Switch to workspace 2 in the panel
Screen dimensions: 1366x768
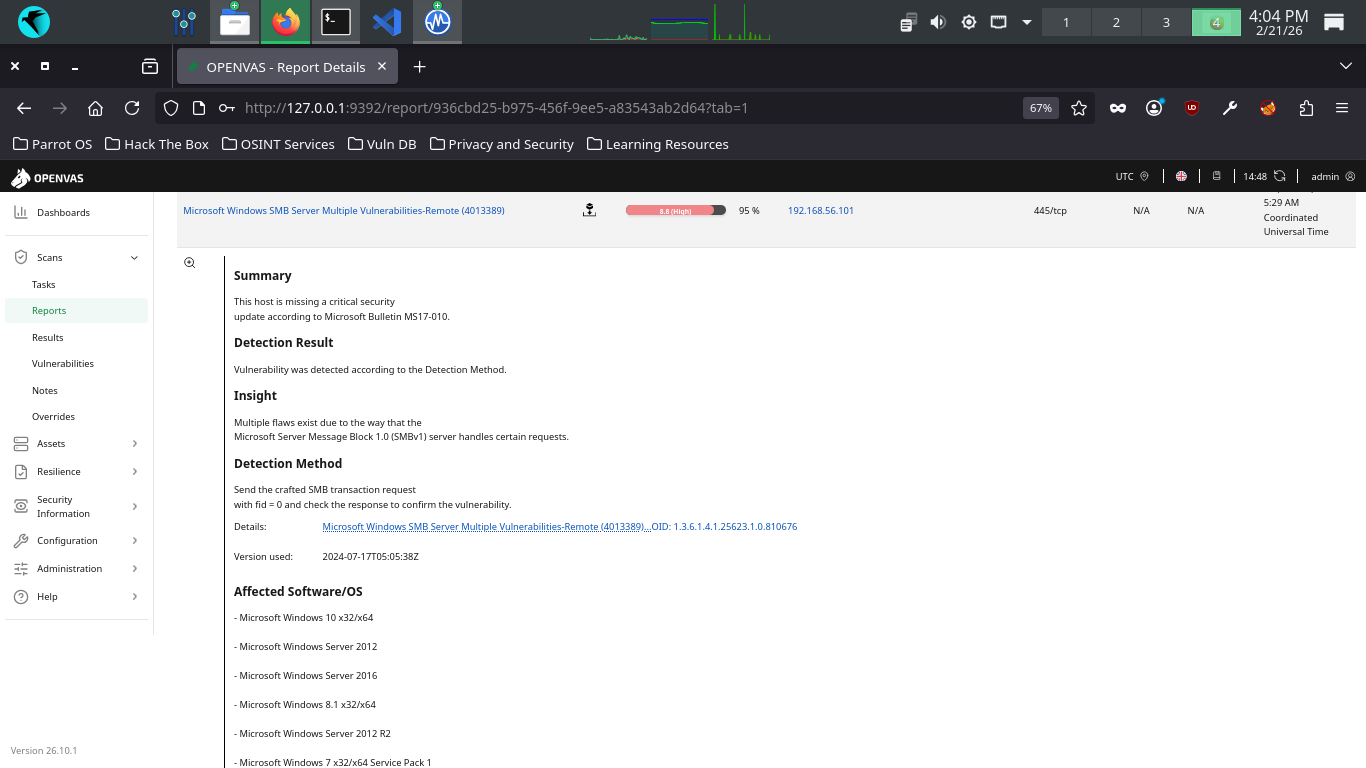pyautogui.click(x=1116, y=22)
